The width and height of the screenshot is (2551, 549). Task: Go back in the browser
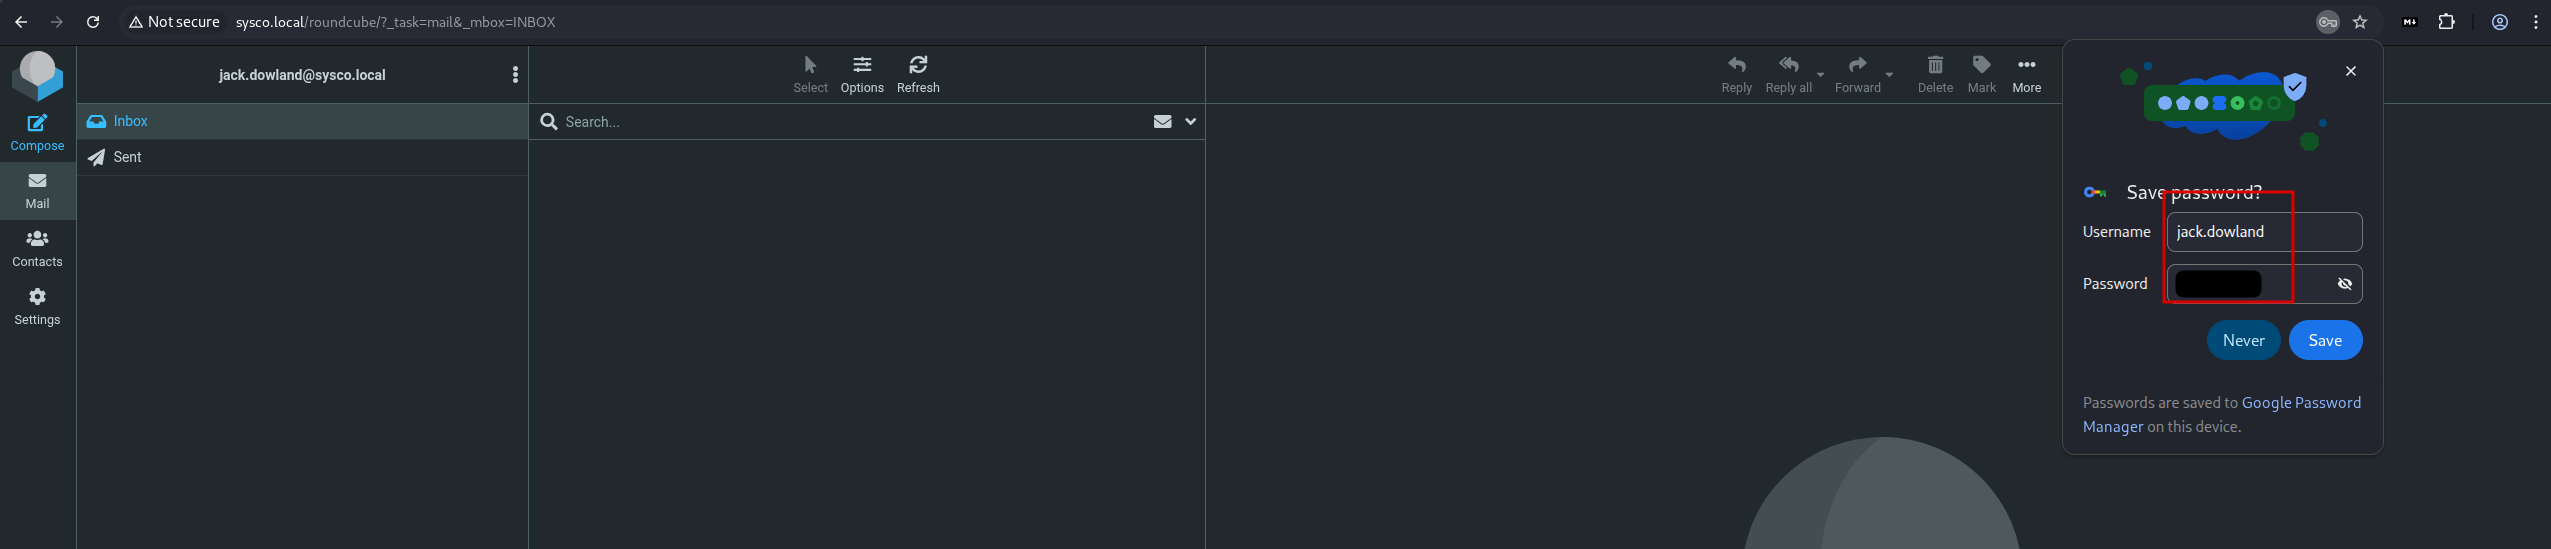pyautogui.click(x=21, y=22)
